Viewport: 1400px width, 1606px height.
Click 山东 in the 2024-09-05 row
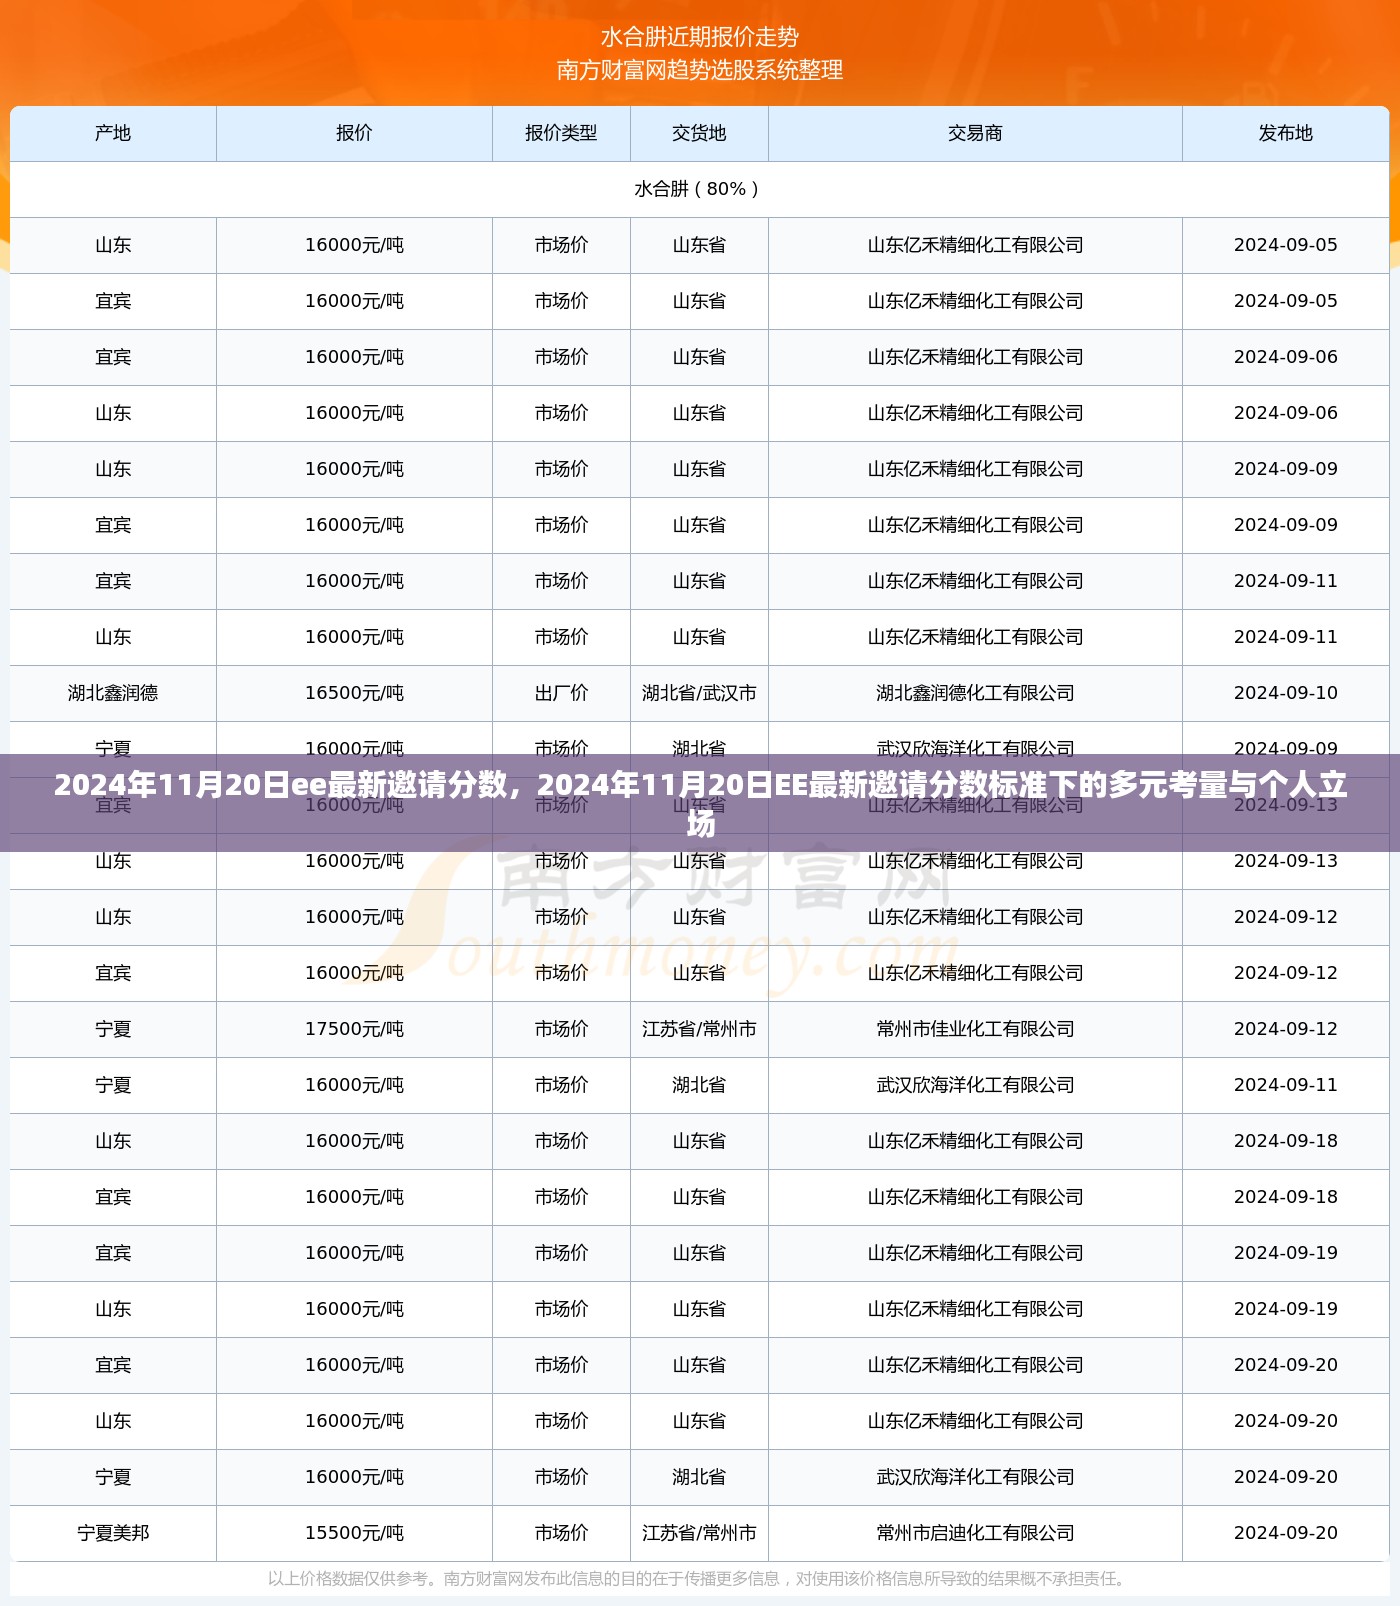point(113,245)
